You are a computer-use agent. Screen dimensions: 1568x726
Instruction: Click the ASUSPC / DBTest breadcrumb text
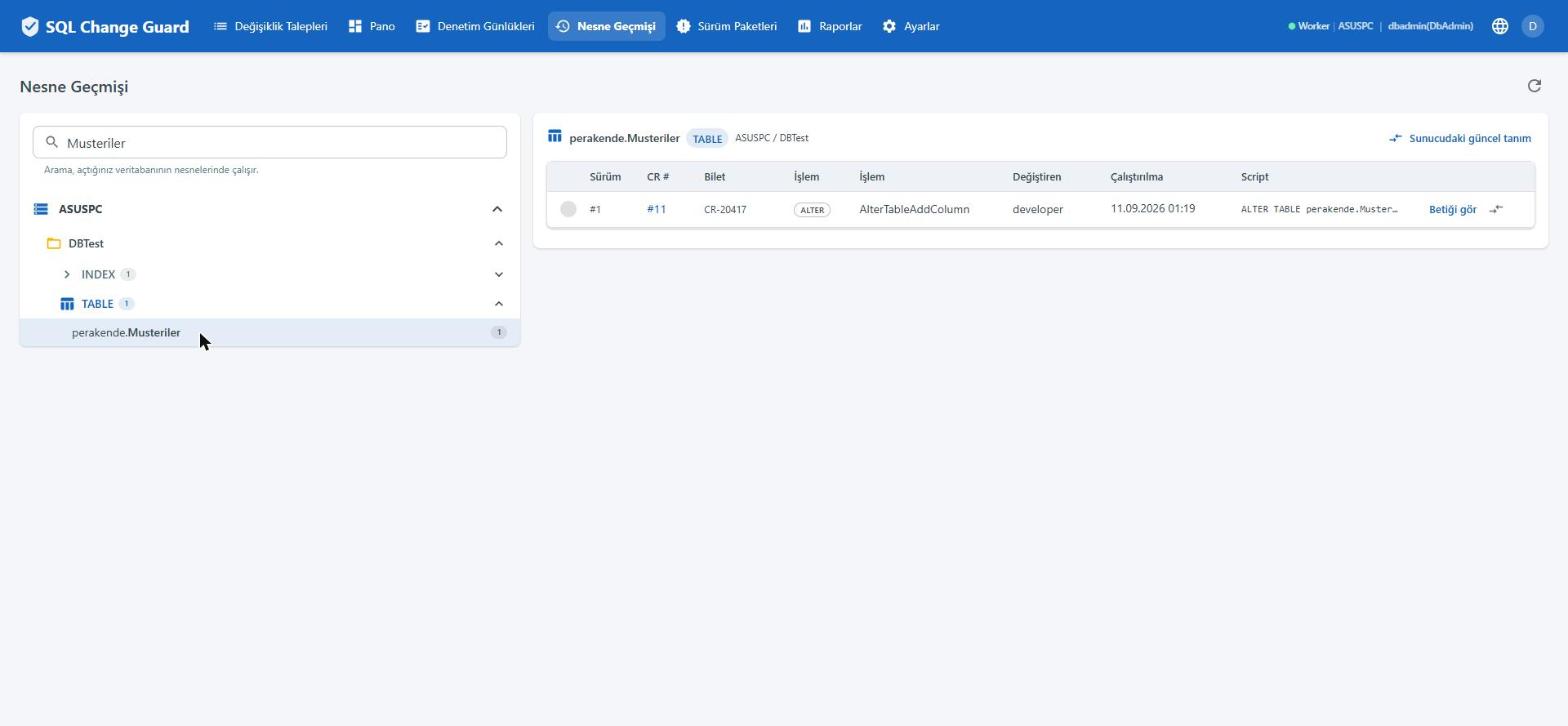tap(771, 138)
